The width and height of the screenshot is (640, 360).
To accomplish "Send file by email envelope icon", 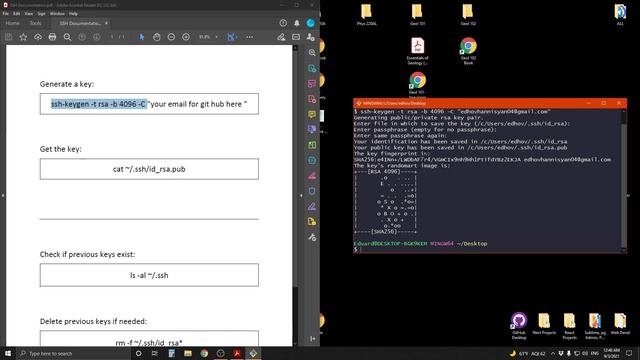I will point(296,37).
